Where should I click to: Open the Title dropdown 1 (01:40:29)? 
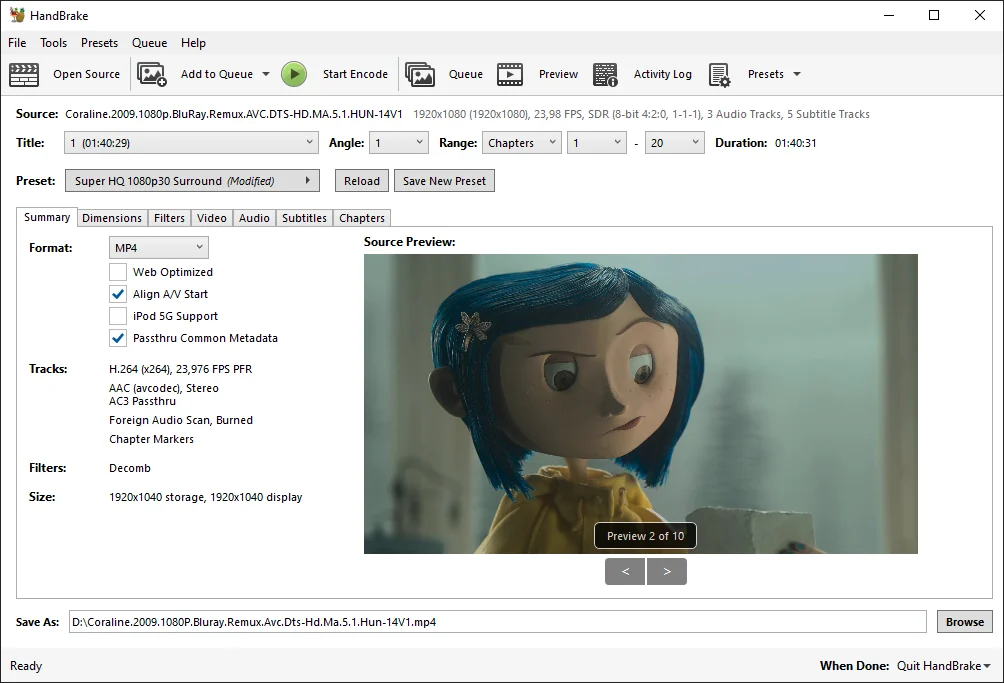tap(191, 143)
